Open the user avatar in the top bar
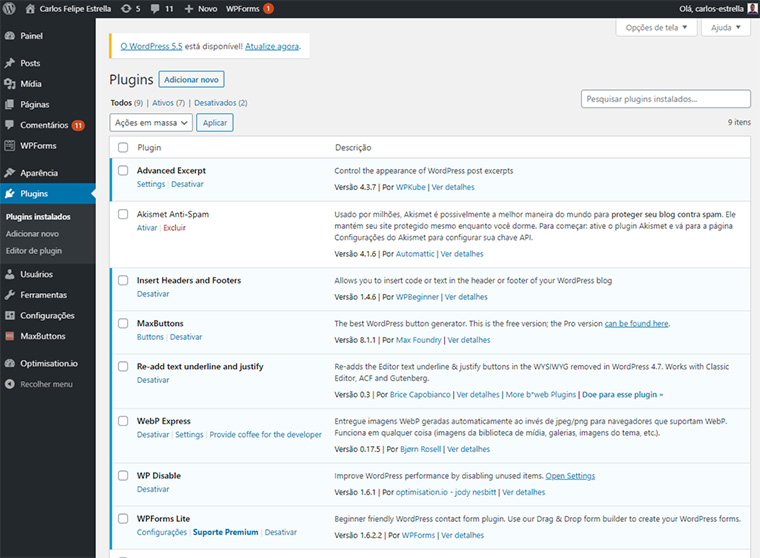Screen dimensions: 760x558 753,8
